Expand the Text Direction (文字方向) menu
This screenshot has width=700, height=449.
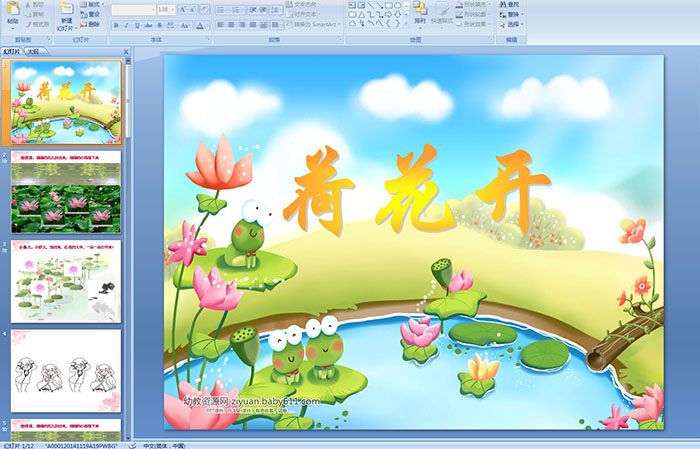click(x=303, y=4)
